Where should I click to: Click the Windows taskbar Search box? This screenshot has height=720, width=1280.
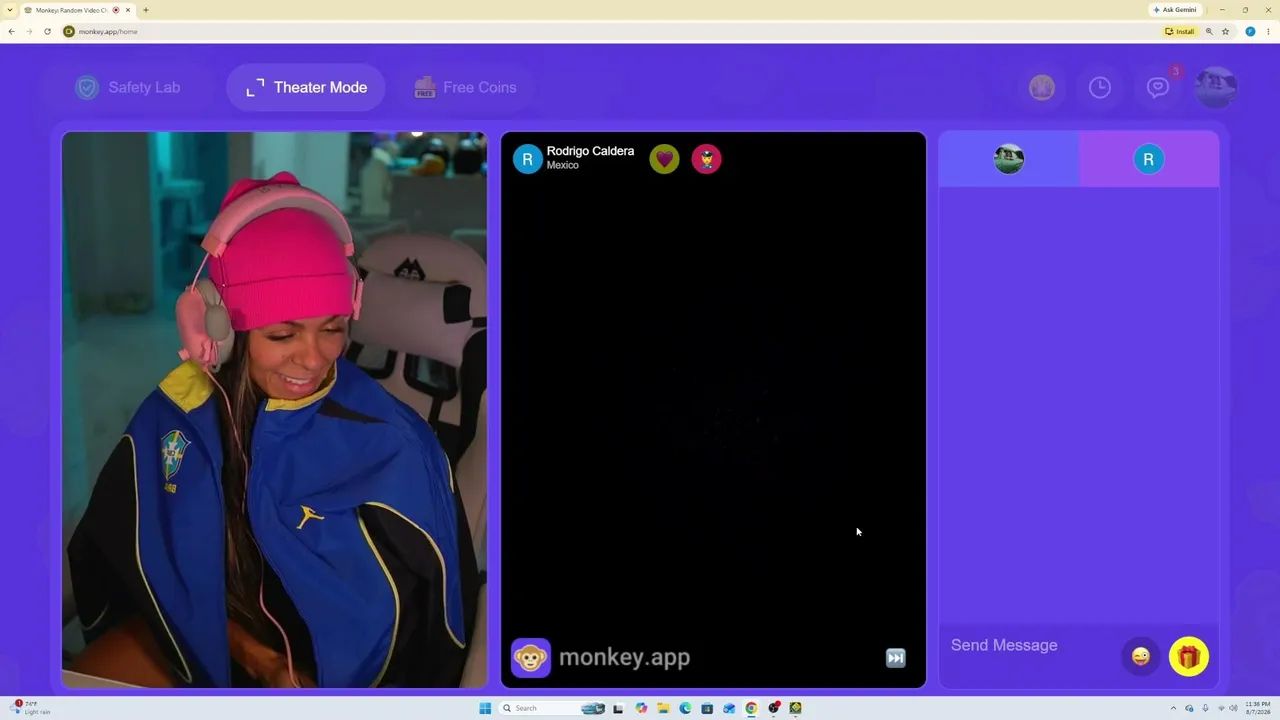(553, 708)
